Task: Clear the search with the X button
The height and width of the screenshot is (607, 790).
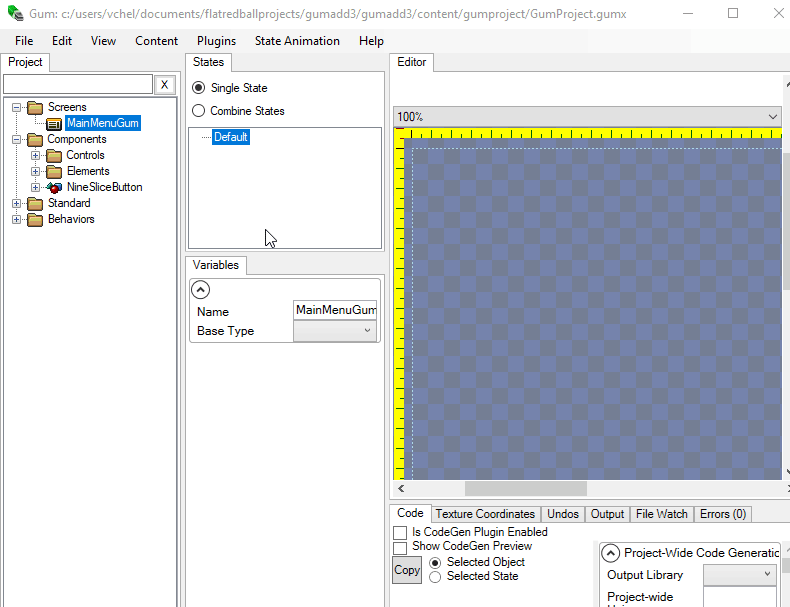Action: 166,85
